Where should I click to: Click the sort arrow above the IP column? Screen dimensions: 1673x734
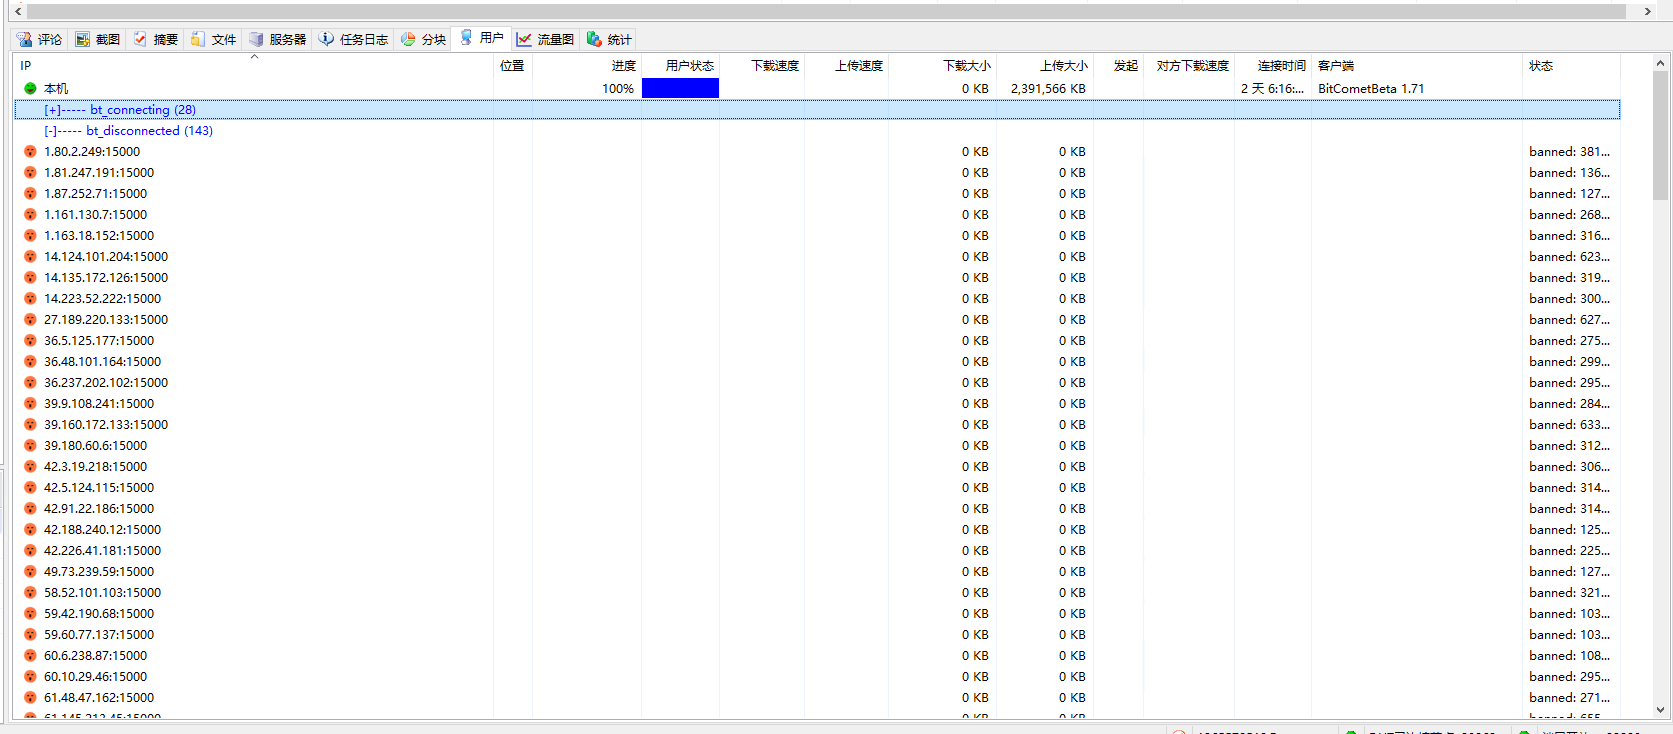click(254, 57)
